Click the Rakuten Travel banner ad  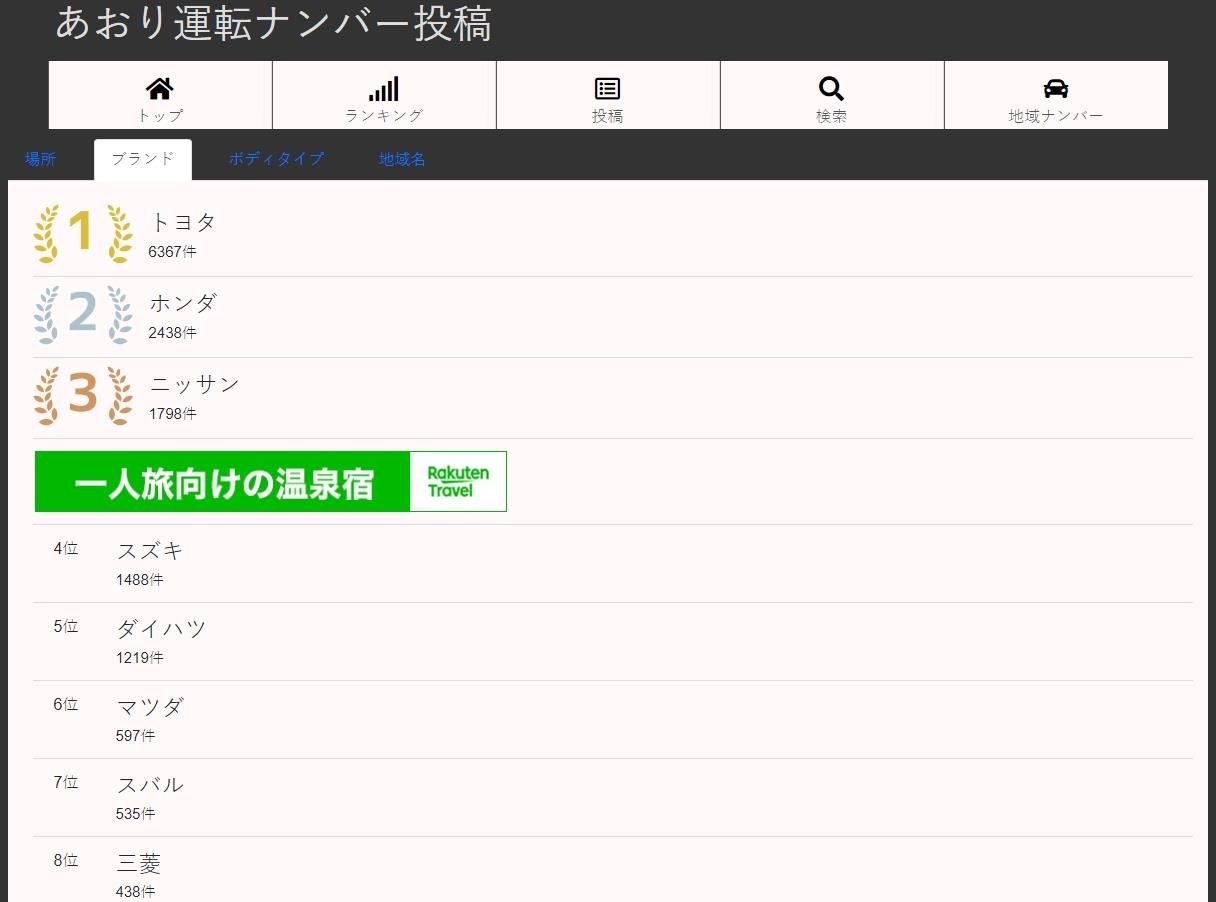pos(271,481)
